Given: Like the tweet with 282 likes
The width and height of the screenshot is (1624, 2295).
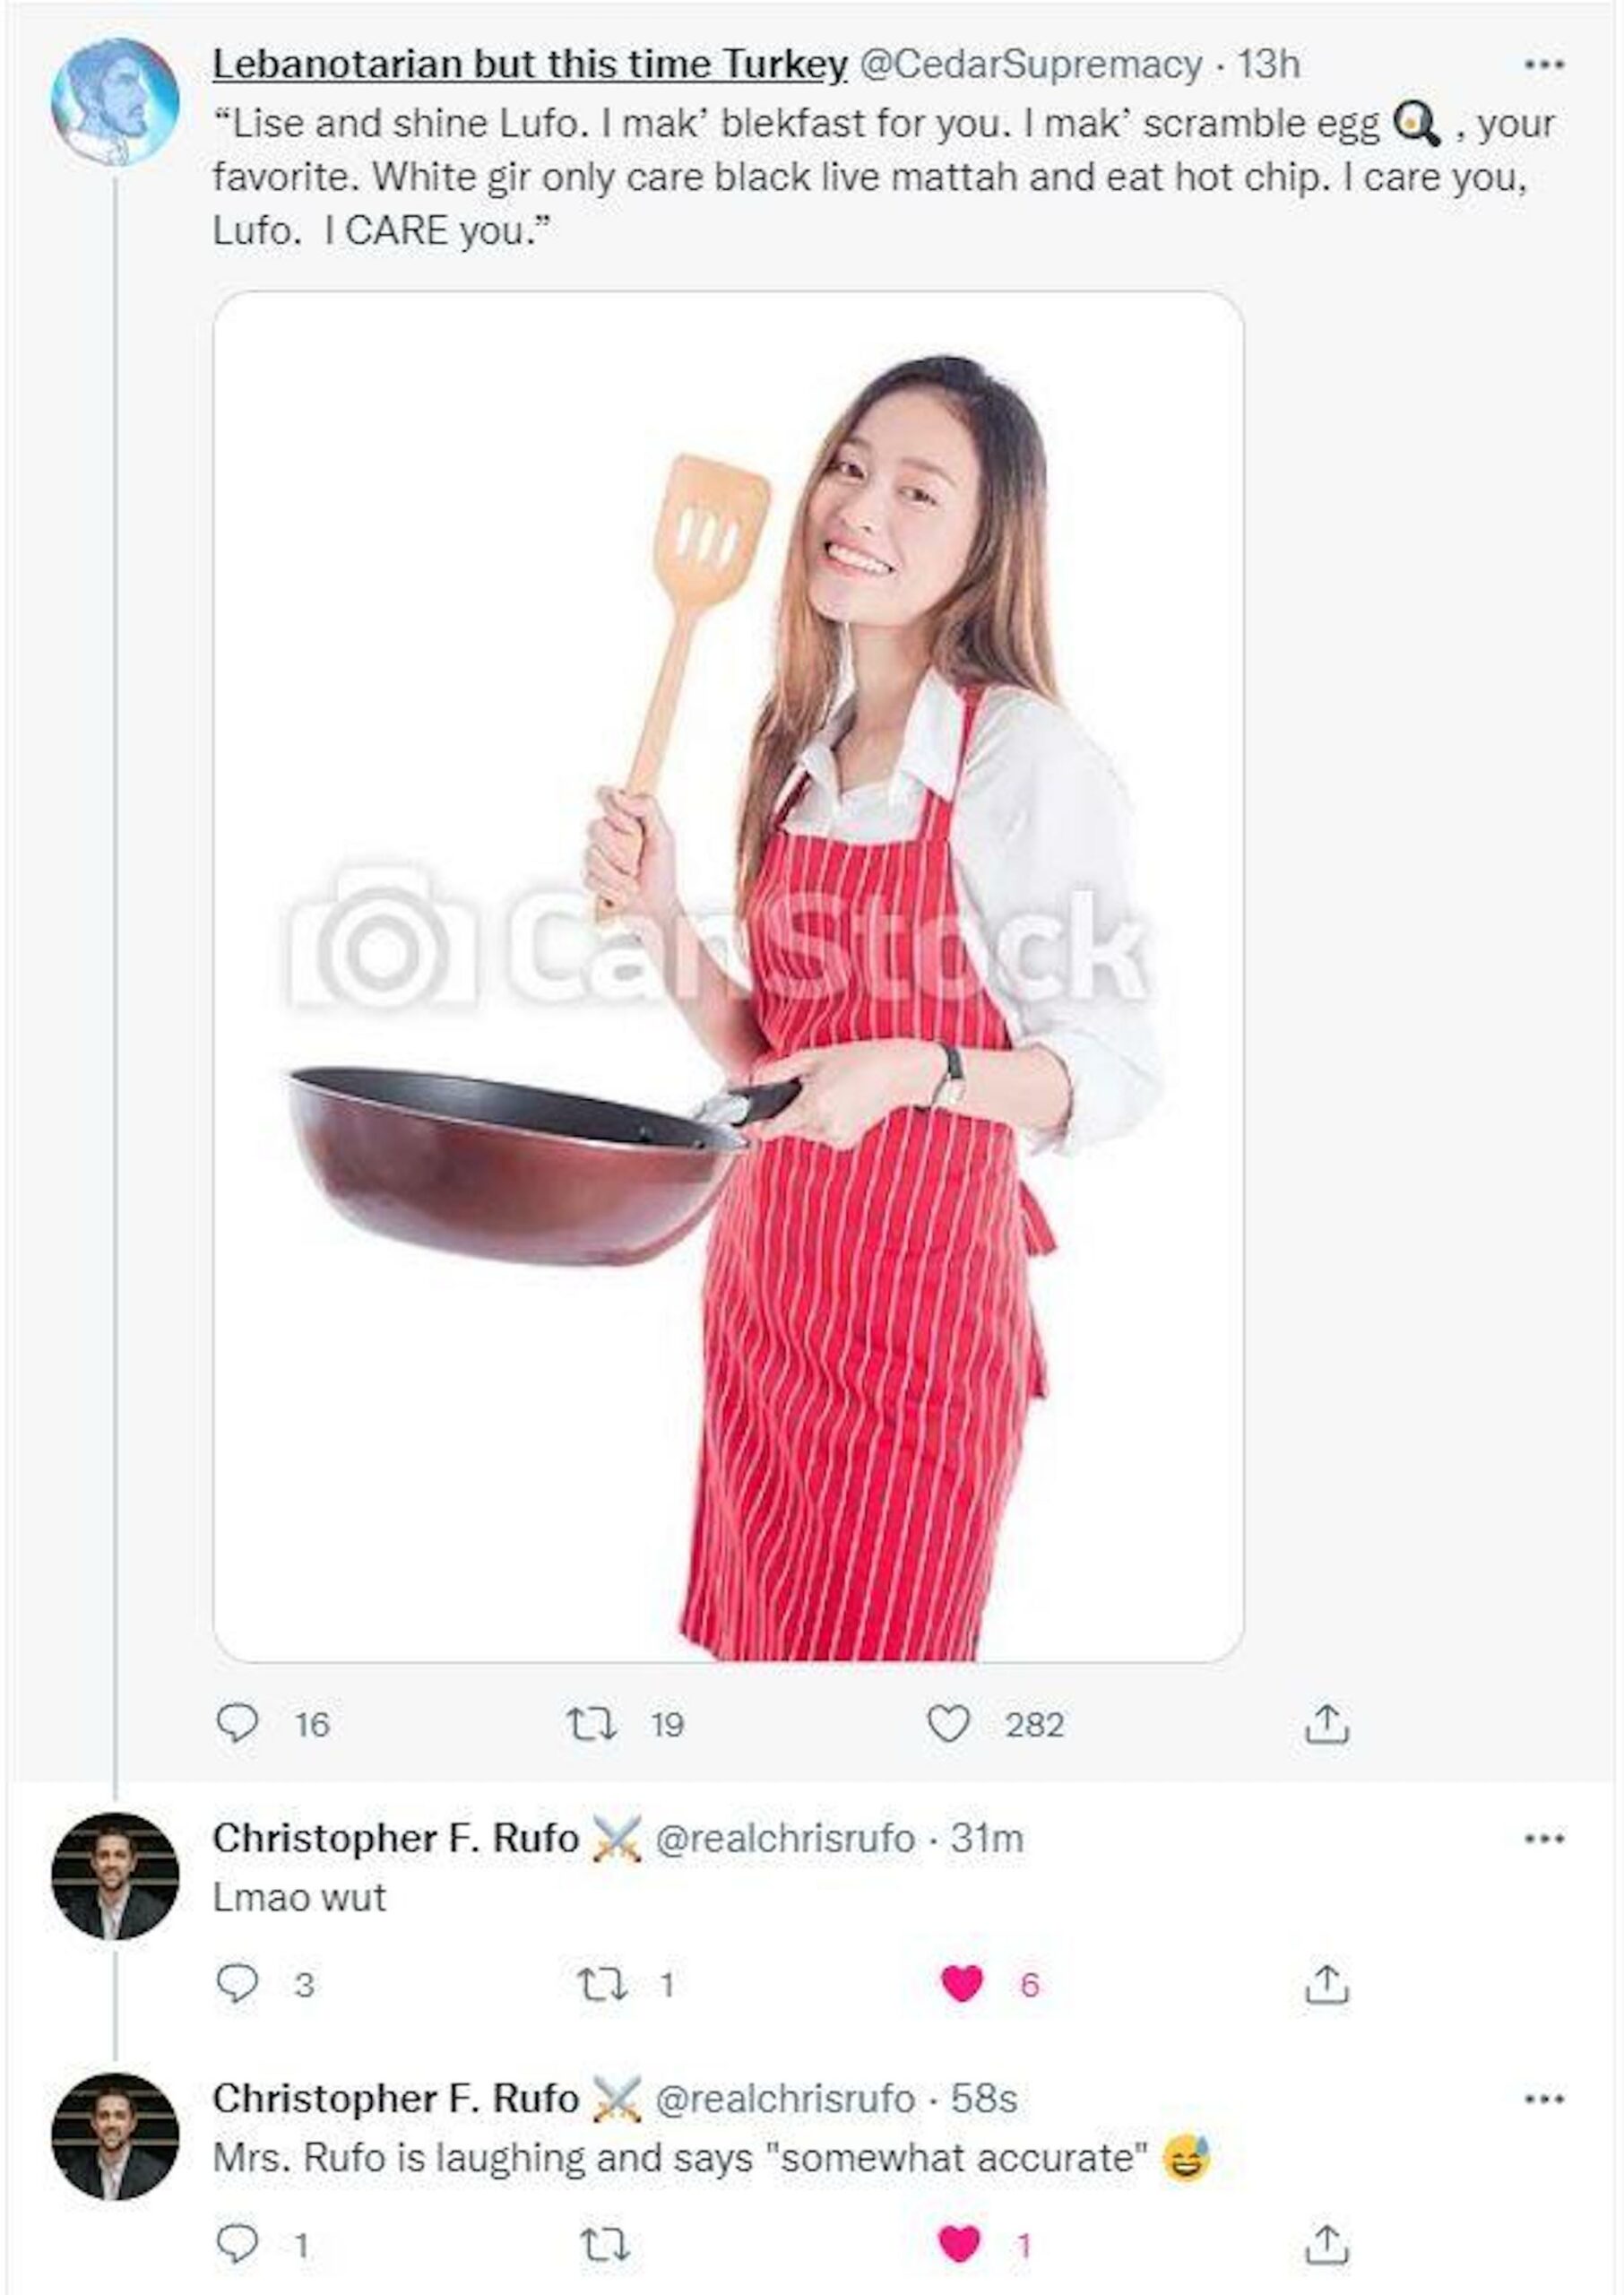Looking at the screenshot, I should click(x=948, y=1723).
